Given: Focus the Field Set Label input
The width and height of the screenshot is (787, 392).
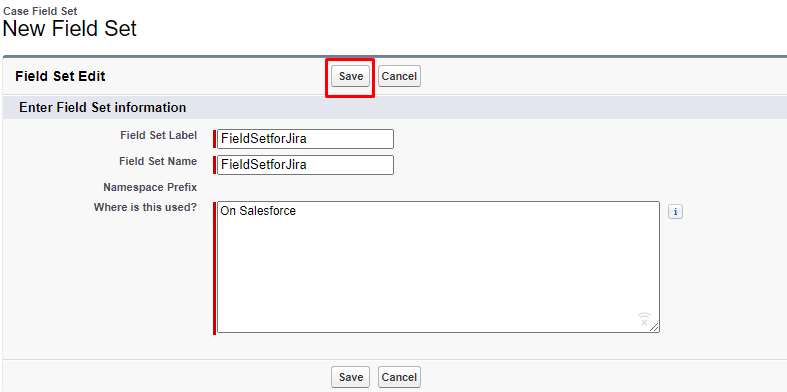Looking at the screenshot, I should [305, 139].
